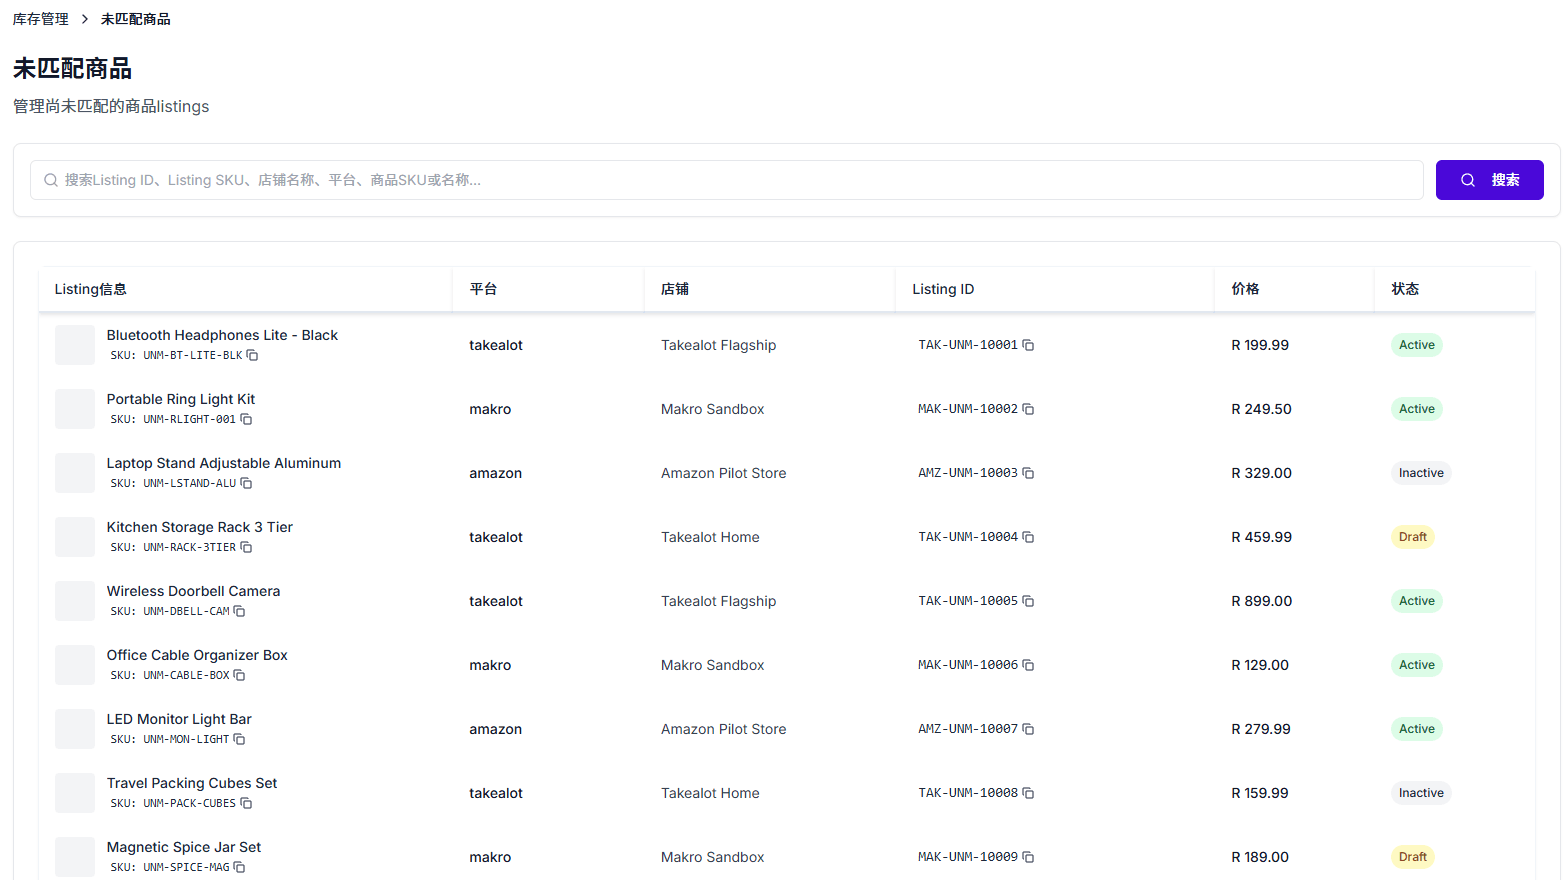
Task: Go to 库存管理 in breadcrumb
Action: point(41,19)
